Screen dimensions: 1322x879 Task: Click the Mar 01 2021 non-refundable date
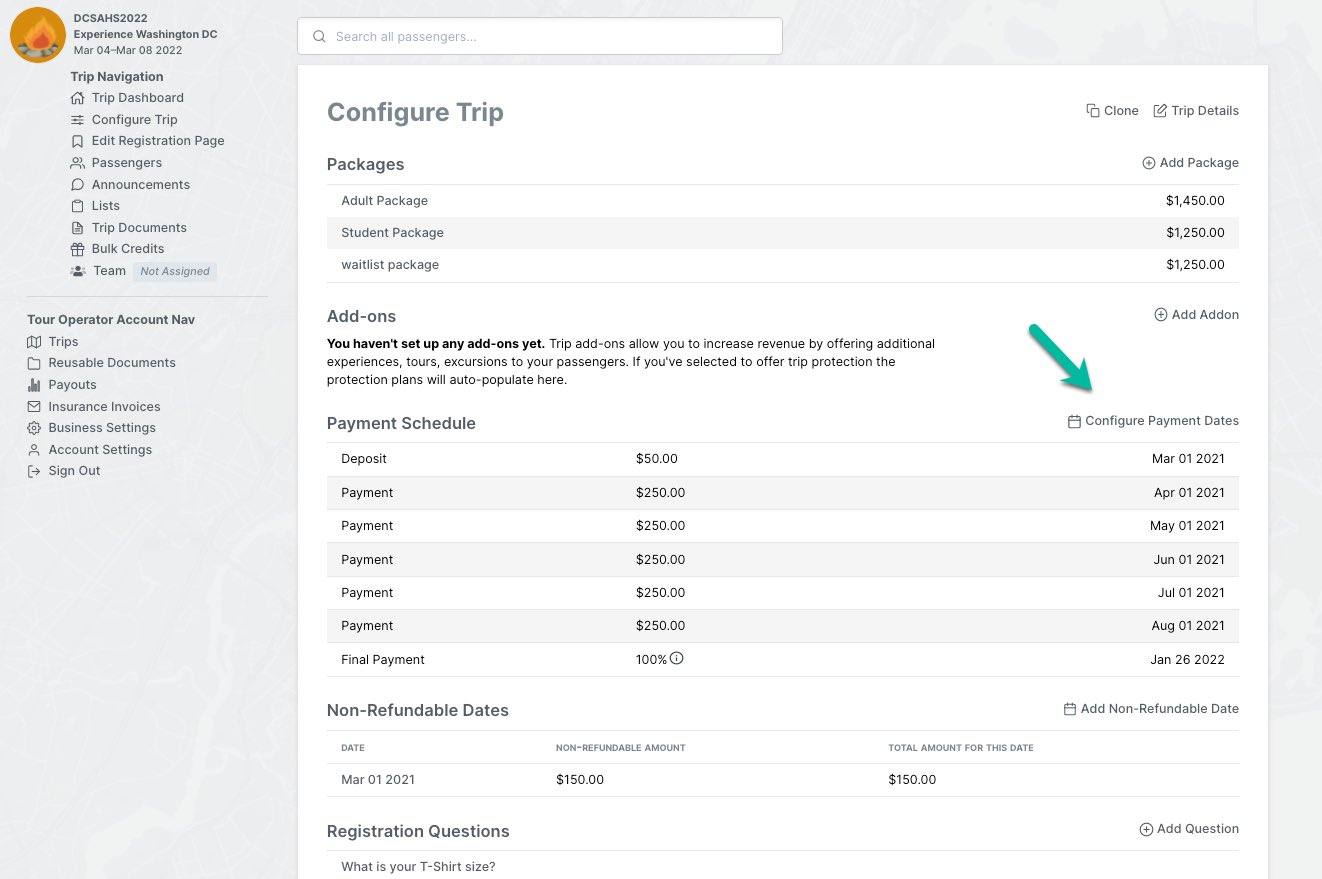(x=378, y=780)
